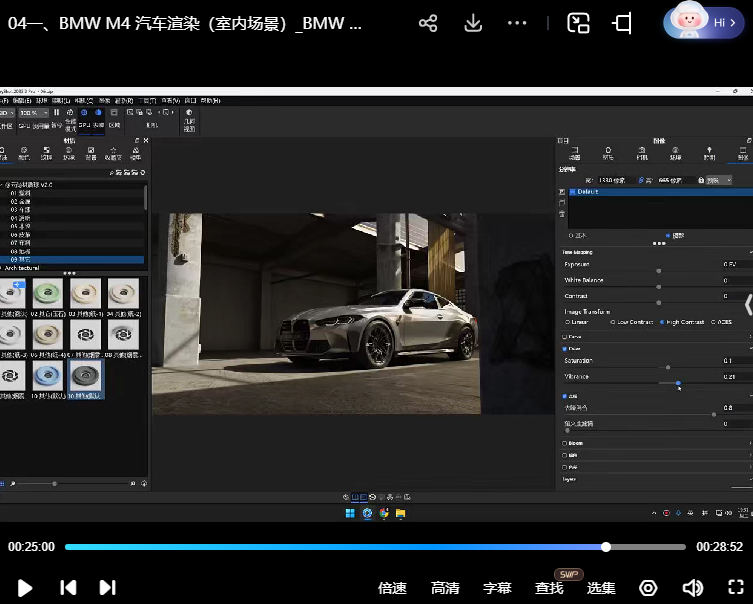This screenshot has height=604, width=753.
Task: Skip to the next video
Action: coord(108,588)
